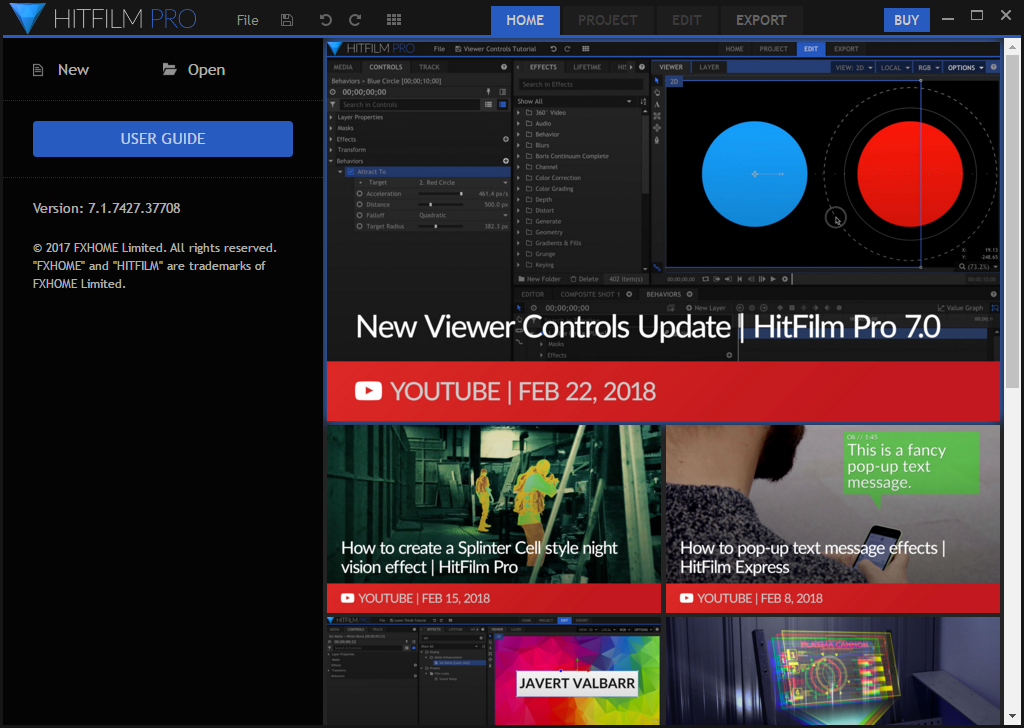Click the blue BUY button

(x=906, y=20)
